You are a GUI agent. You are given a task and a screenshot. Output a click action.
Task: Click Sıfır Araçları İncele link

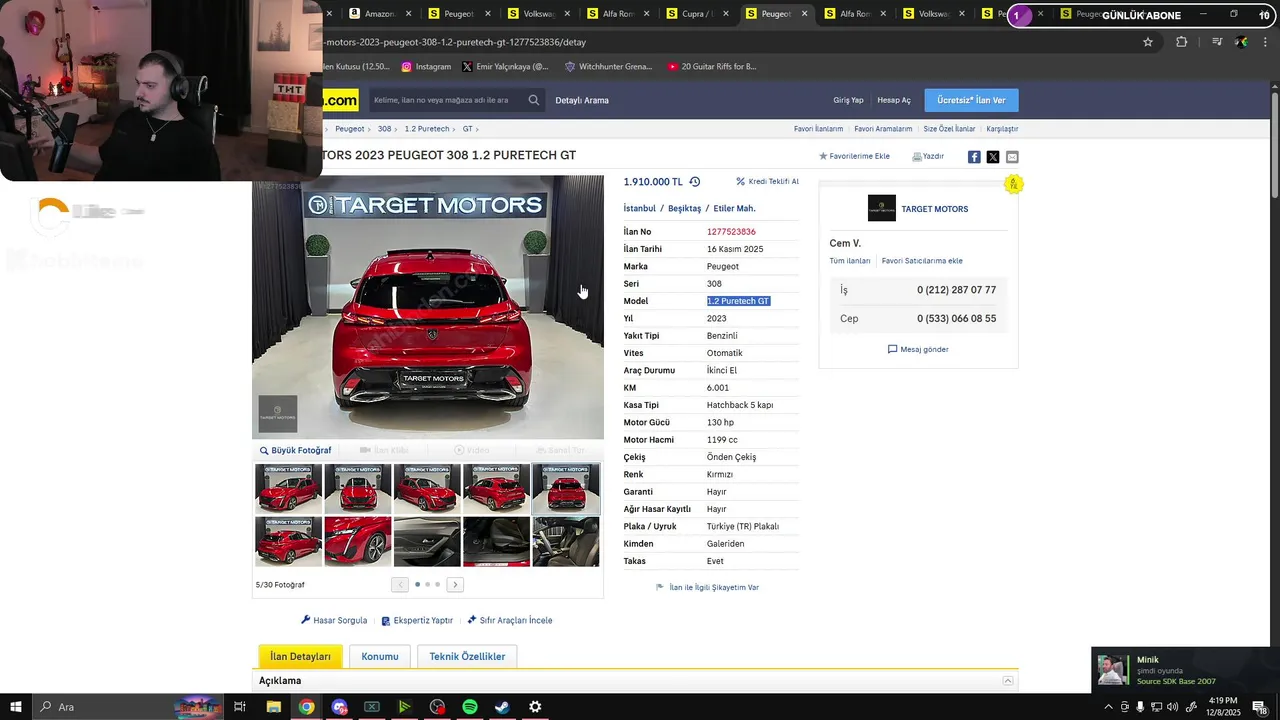510,620
